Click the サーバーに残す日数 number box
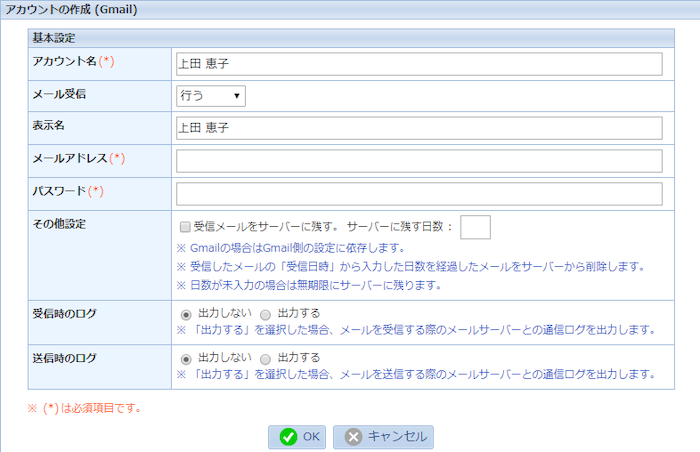Image resolution: width=700 pixels, height=452 pixels. (475, 227)
